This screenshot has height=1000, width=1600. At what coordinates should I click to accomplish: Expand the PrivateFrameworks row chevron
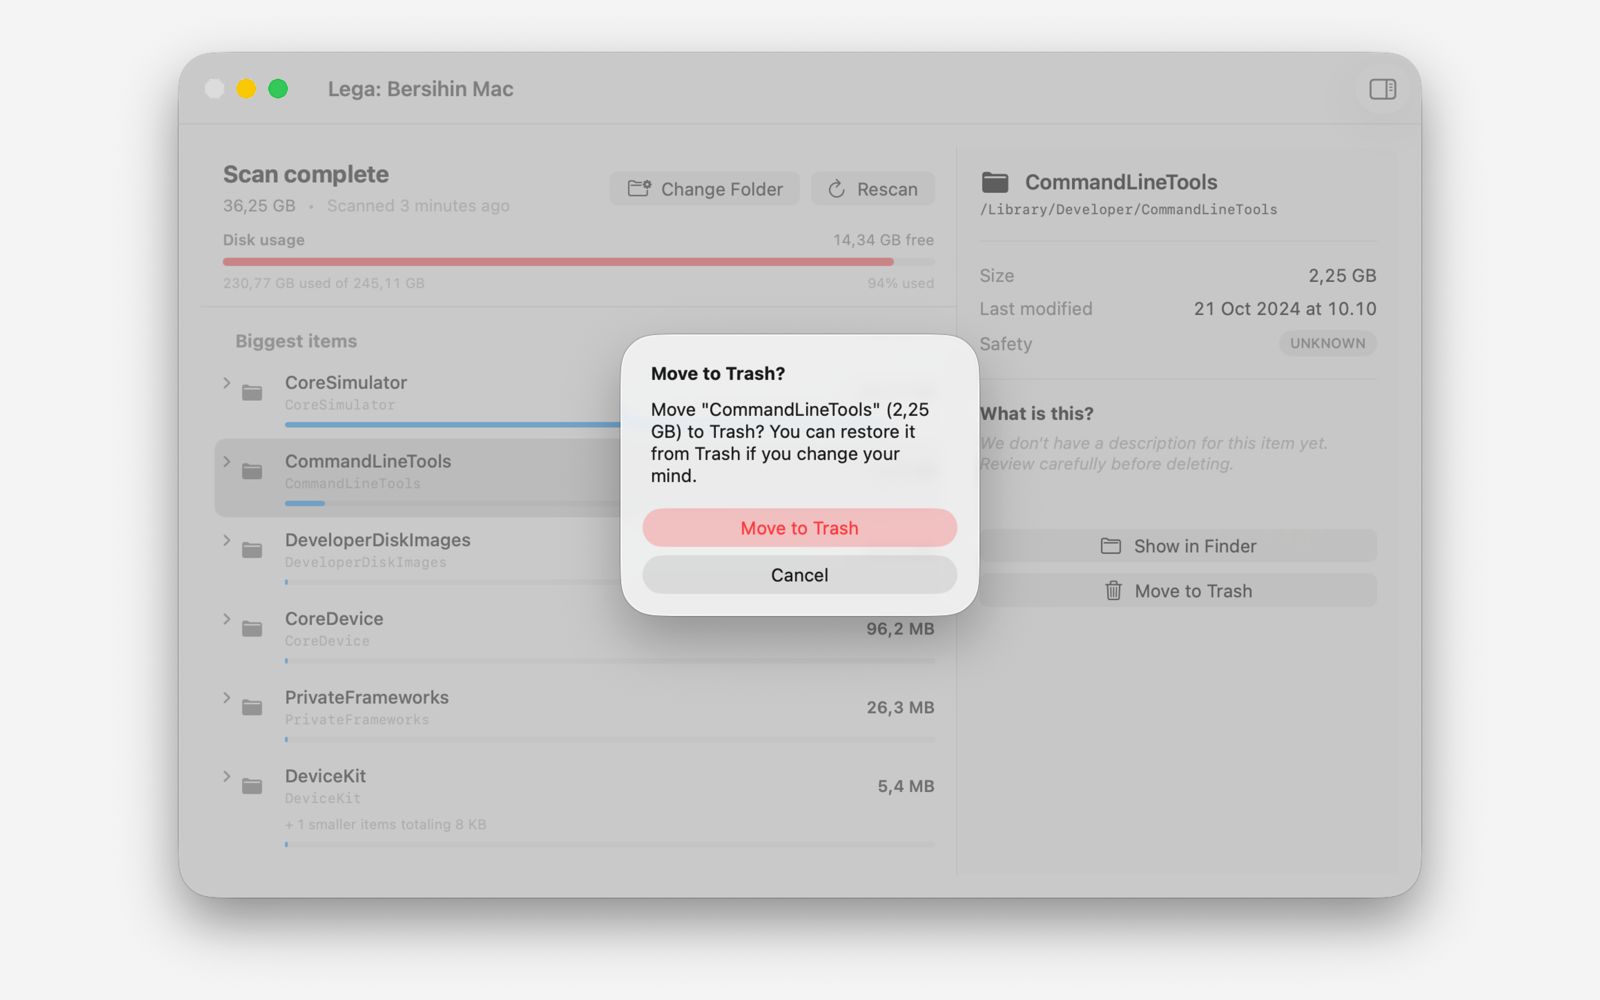[x=227, y=698]
